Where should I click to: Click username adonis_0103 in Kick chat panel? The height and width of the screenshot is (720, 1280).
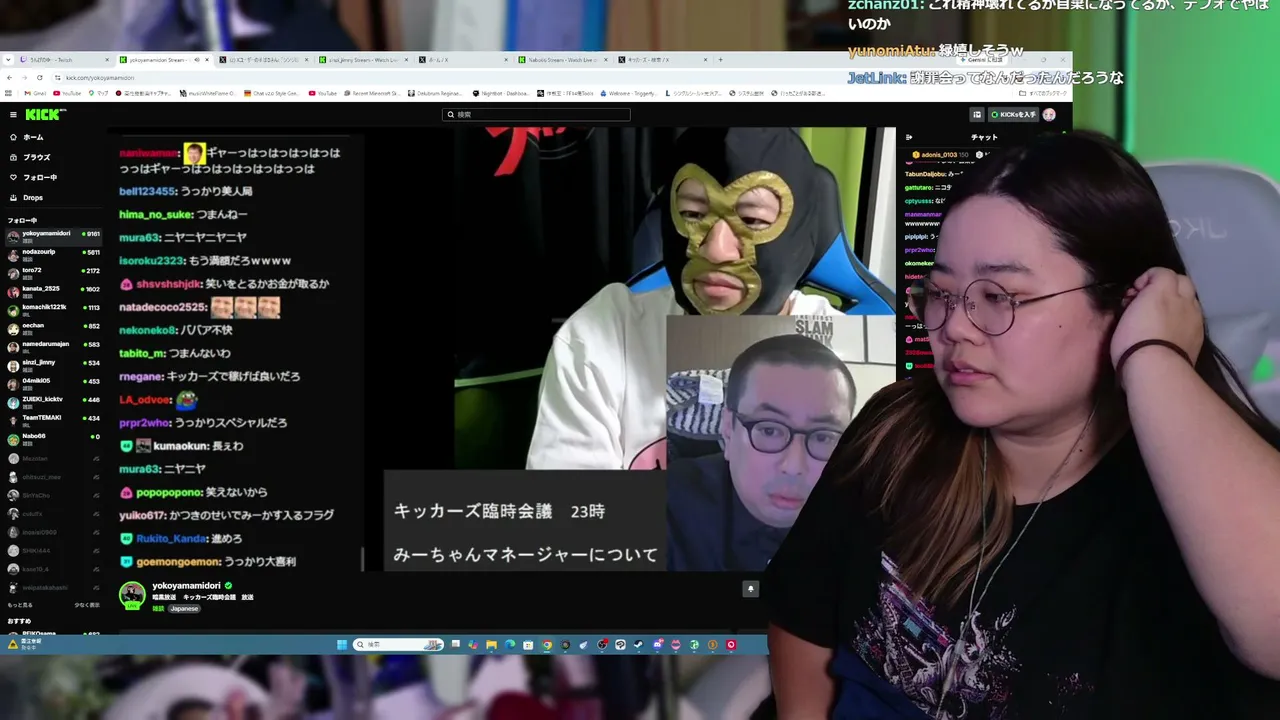[x=939, y=155]
